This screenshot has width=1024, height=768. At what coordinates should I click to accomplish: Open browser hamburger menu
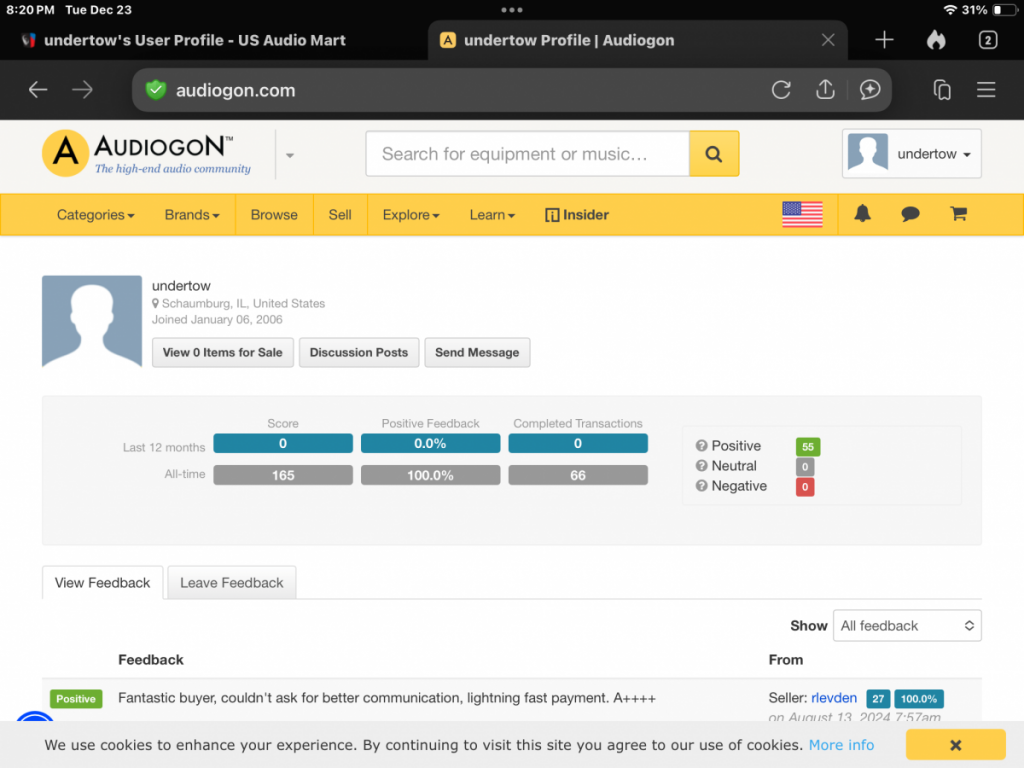(x=986, y=90)
